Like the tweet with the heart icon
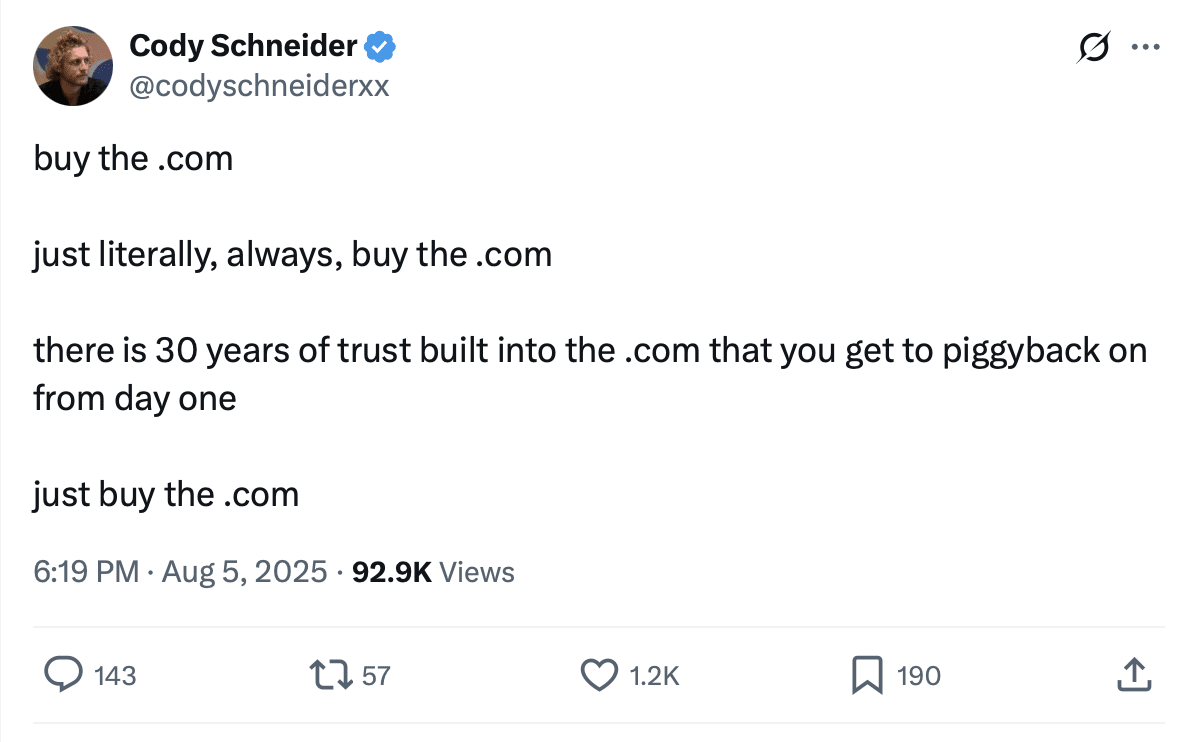This screenshot has height=742, width=1184. click(599, 675)
